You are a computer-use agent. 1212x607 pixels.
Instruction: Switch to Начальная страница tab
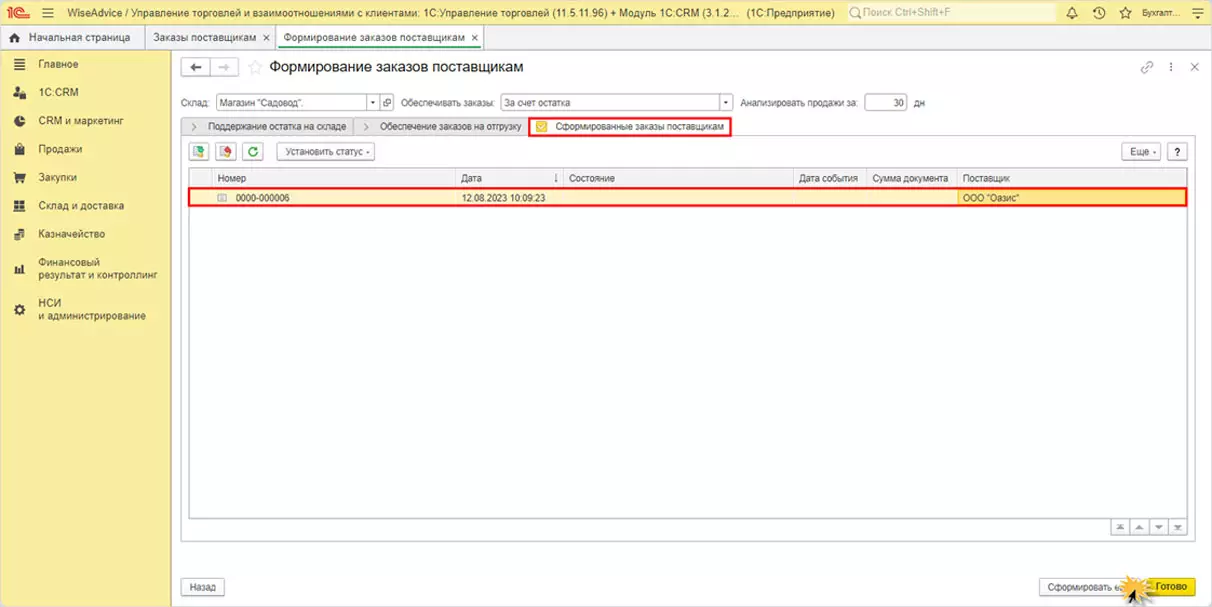click(71, 37)
